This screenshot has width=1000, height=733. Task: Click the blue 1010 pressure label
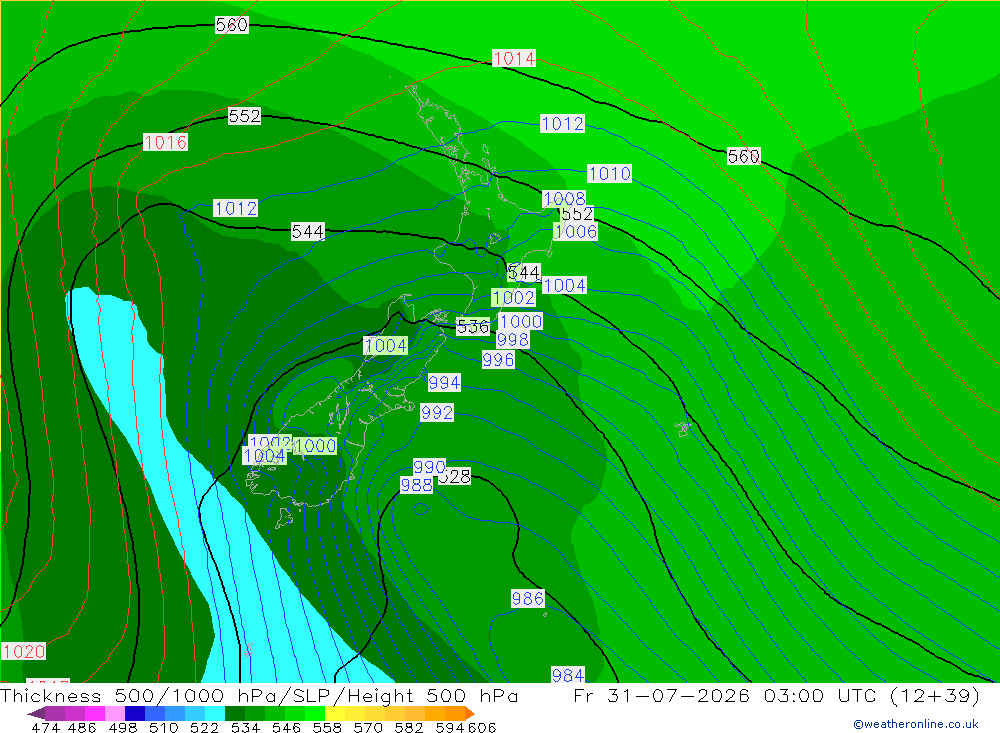click(610, 174)
